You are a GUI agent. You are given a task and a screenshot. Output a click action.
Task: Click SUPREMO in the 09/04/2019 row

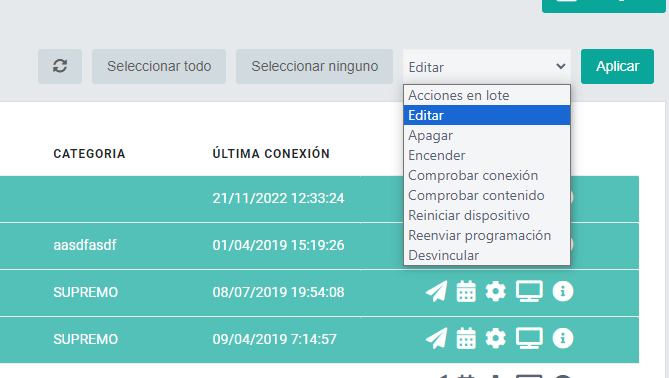[85, 339]
